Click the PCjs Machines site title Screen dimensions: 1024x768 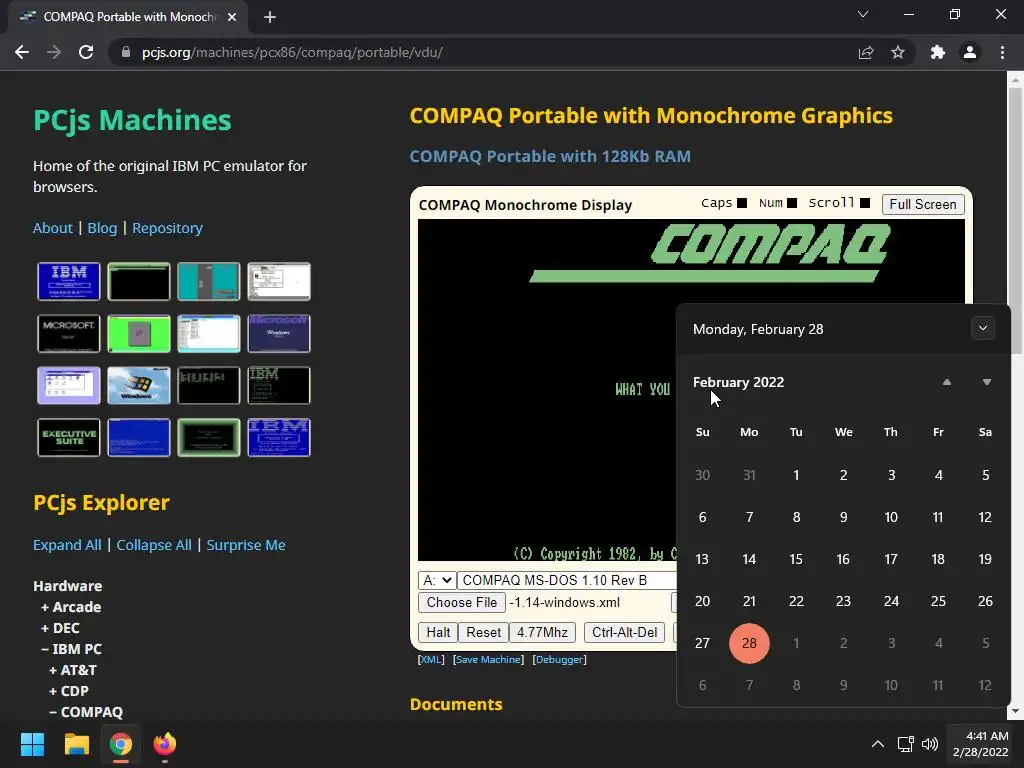tap(132, 120)
